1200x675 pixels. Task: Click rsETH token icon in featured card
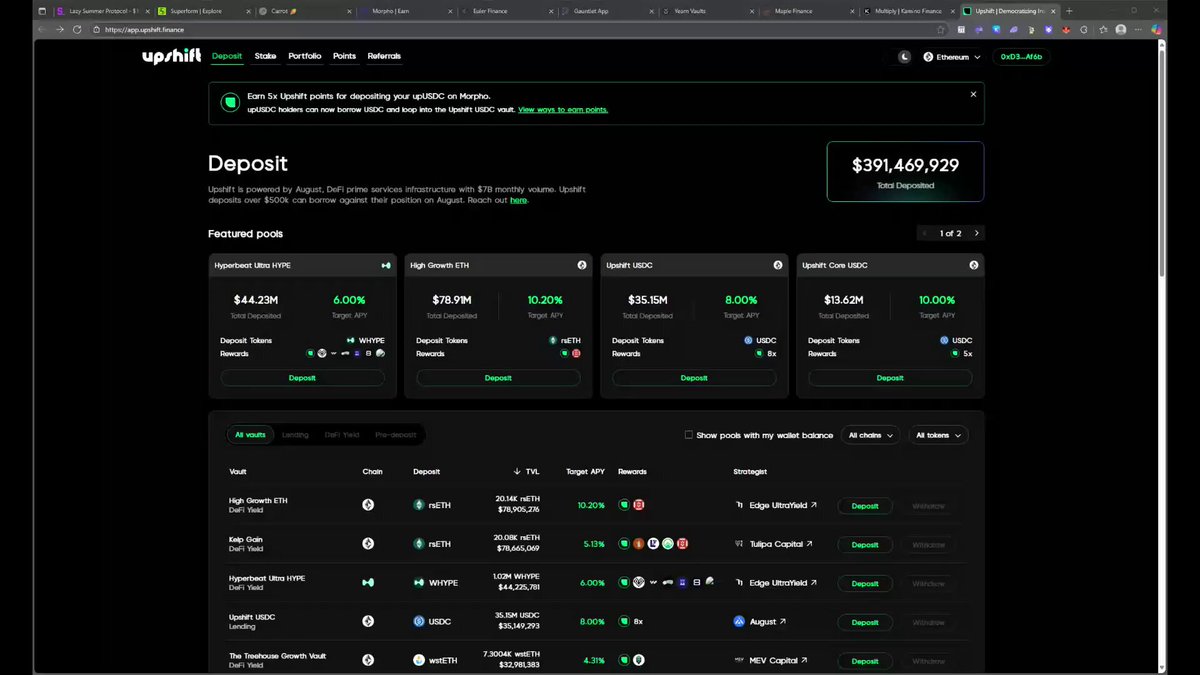pos(553,340)
